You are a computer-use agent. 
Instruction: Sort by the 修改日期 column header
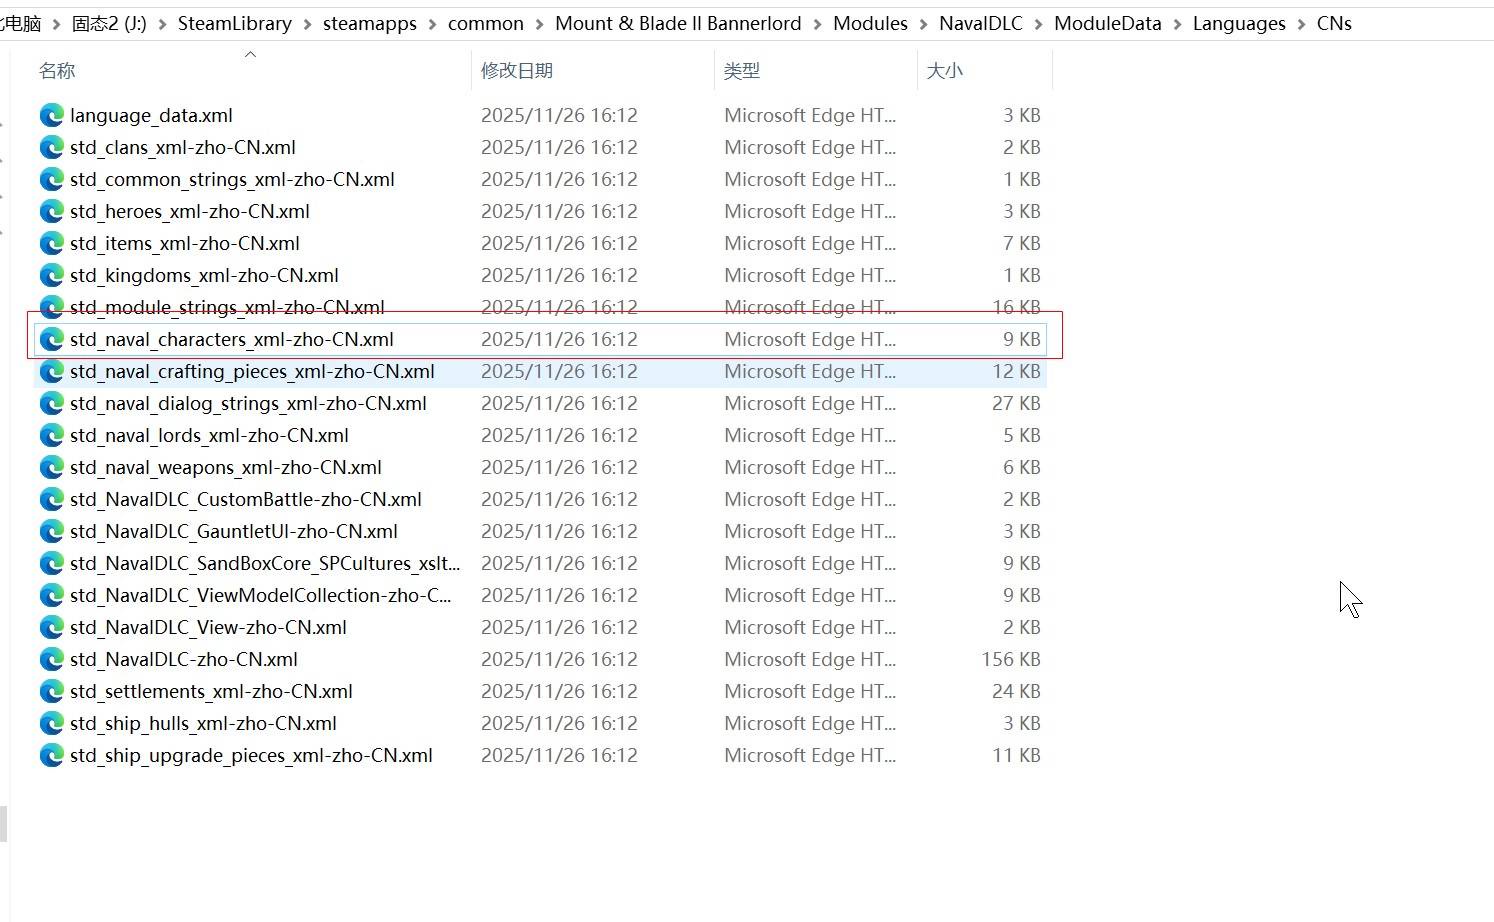pos(516,71)
